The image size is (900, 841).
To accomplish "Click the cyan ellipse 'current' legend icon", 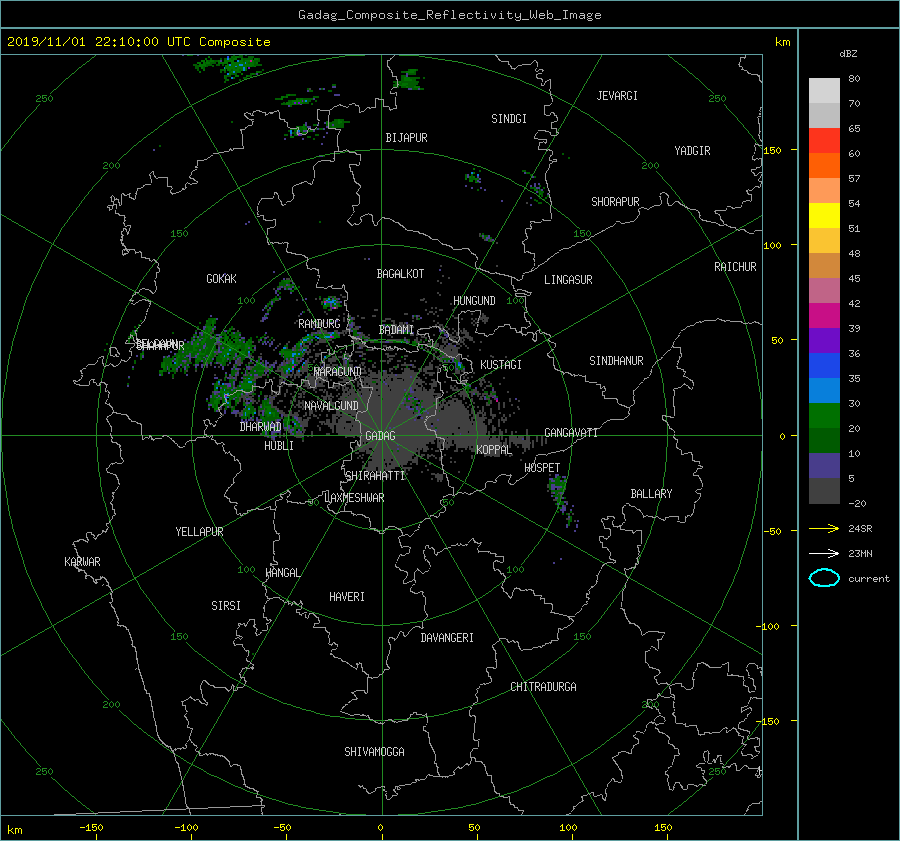I will [824, 578].
